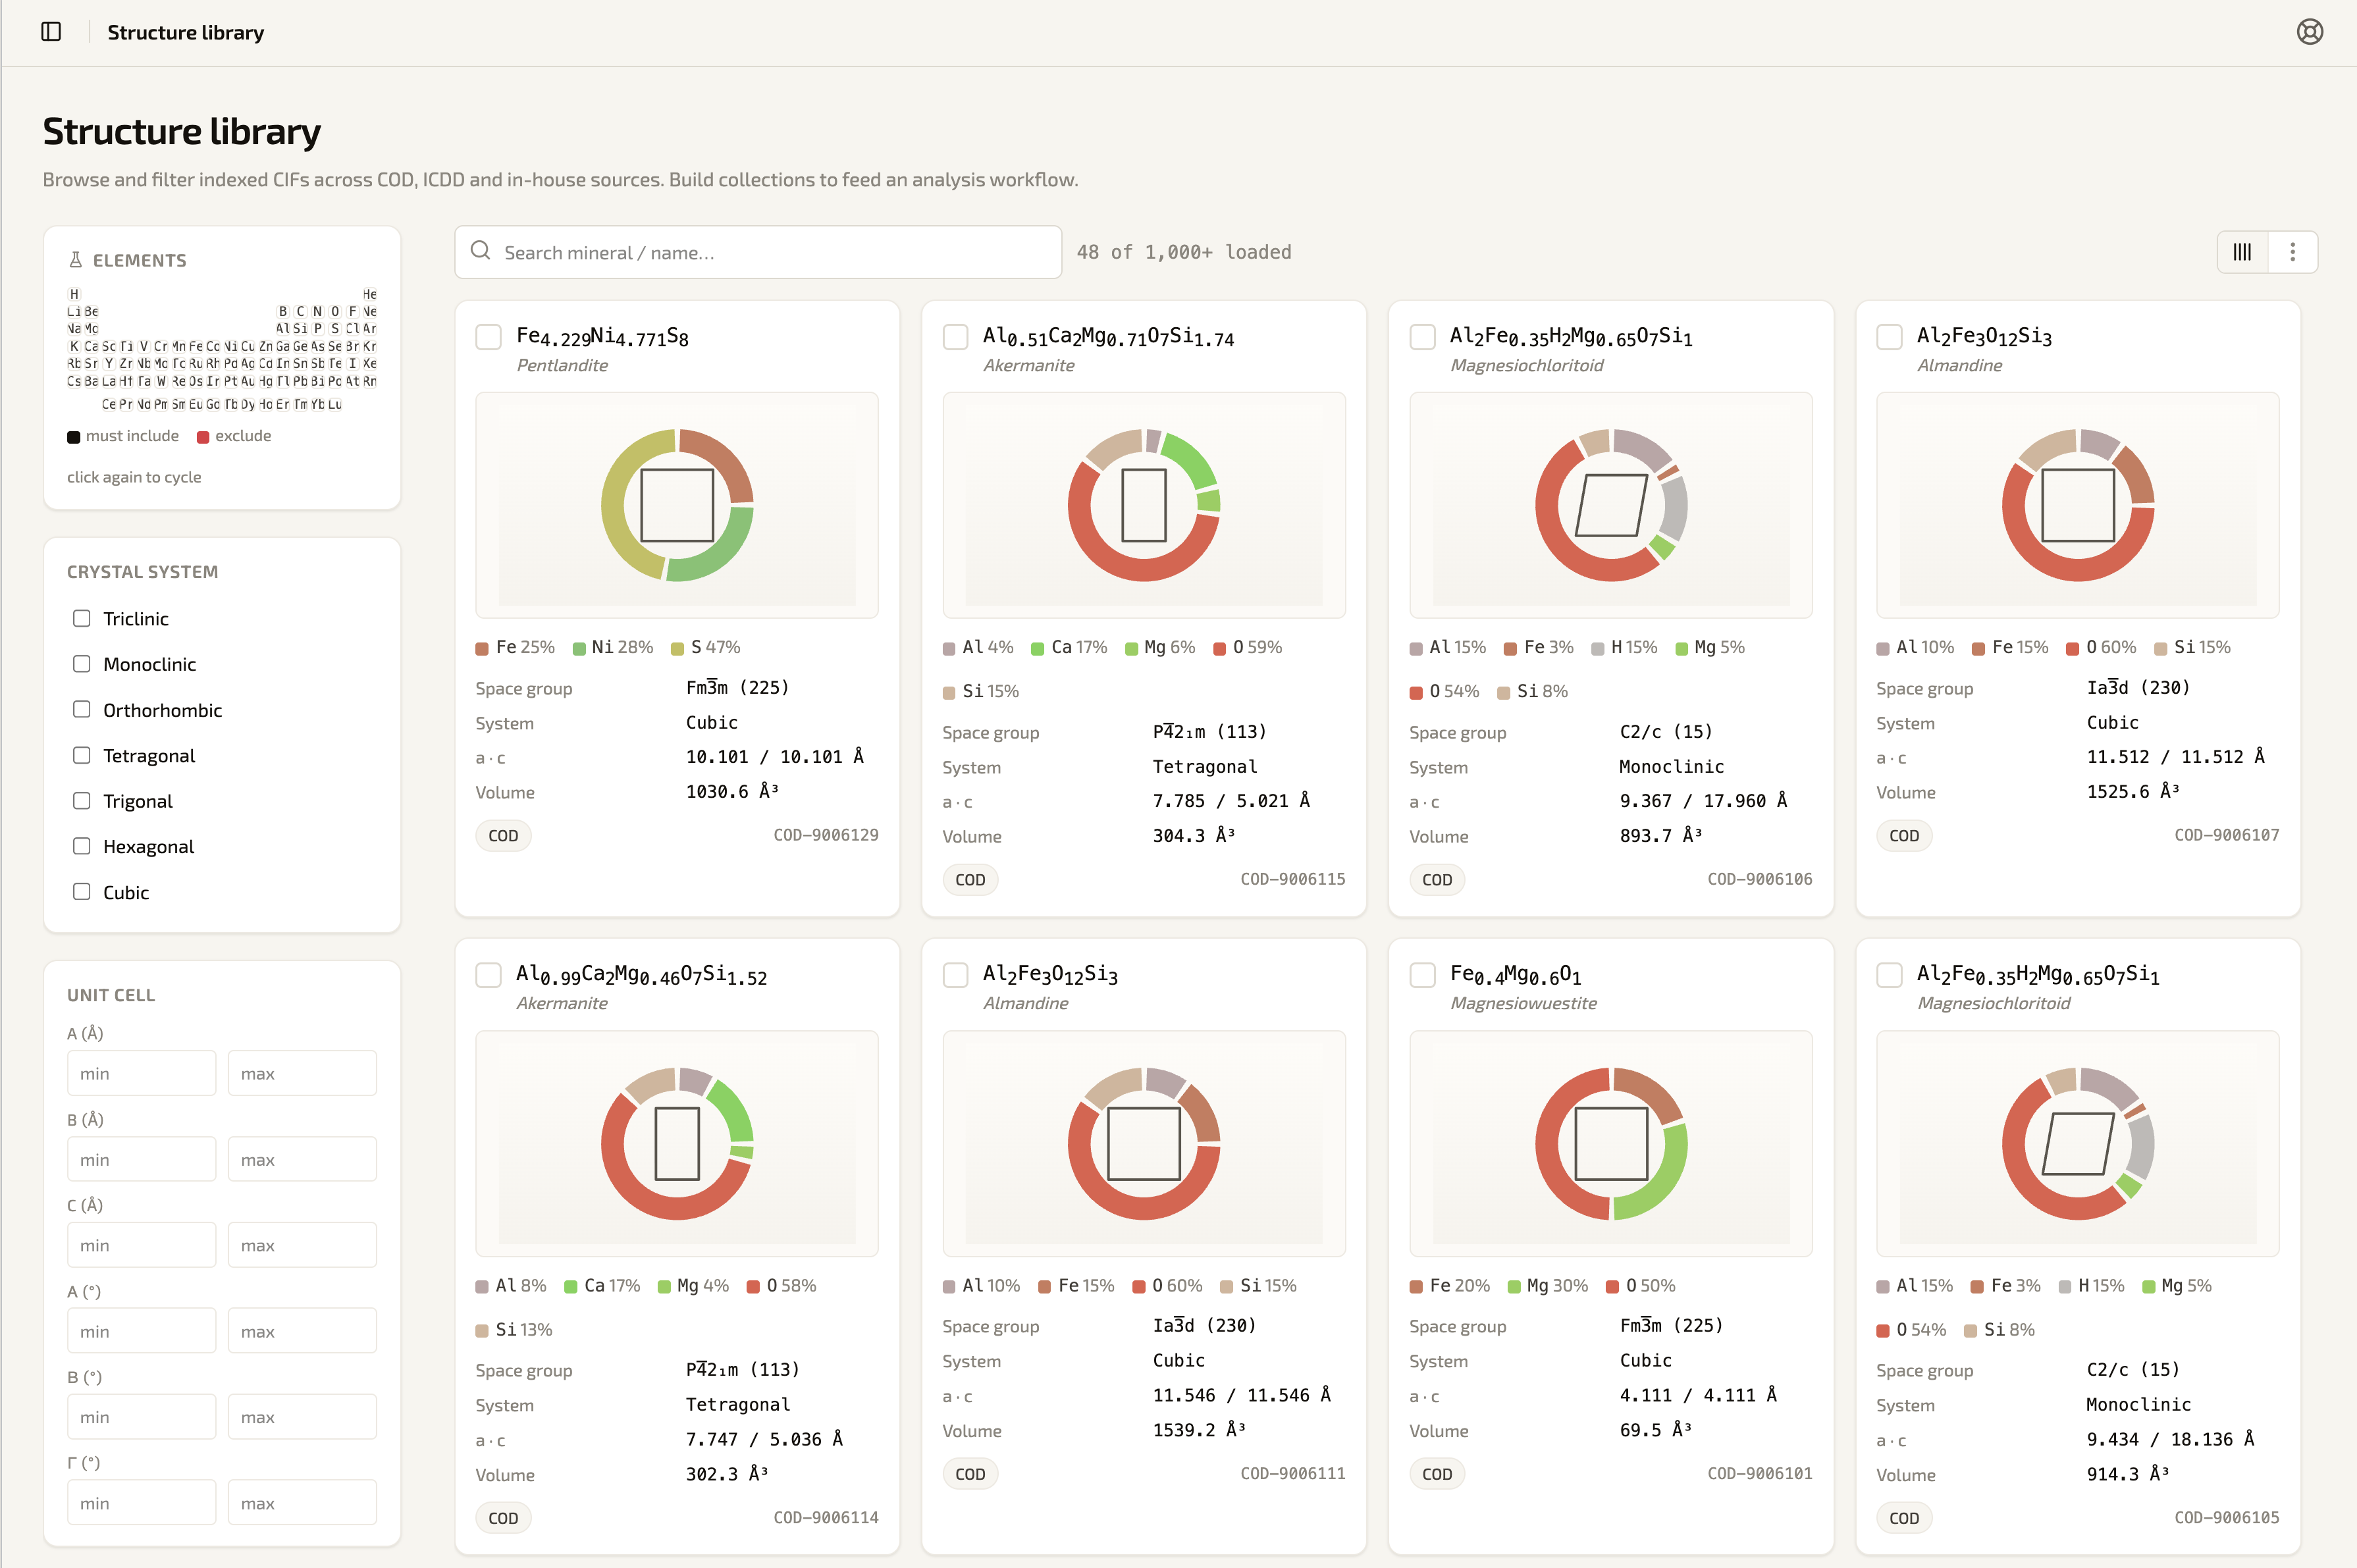2357x1568 pixels.
Task: Toggle the sidebar panel icon
Action: pos(51,32)
